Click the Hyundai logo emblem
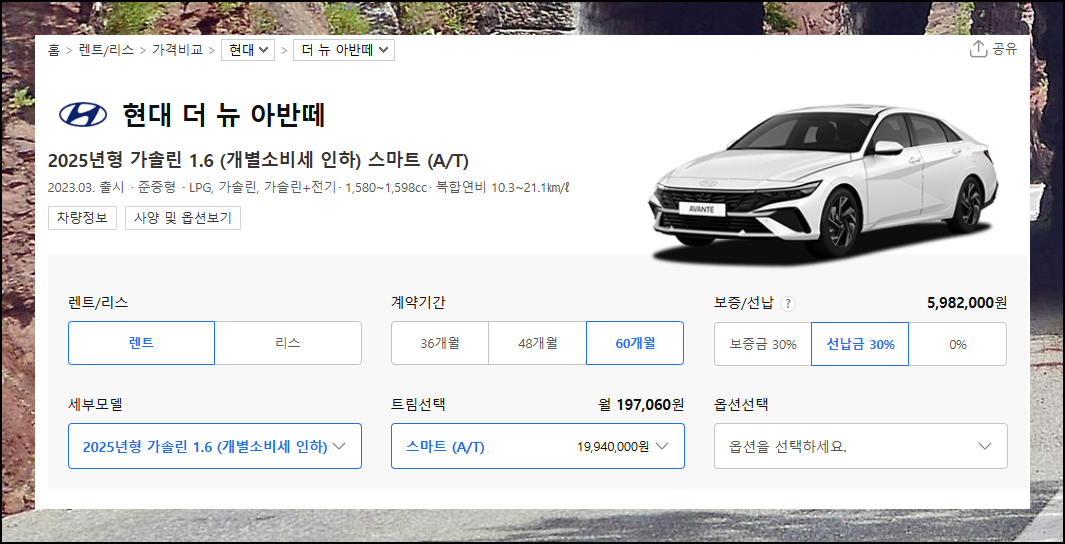Viewport: 1065px width, 544px height. (x=83, y=114)
